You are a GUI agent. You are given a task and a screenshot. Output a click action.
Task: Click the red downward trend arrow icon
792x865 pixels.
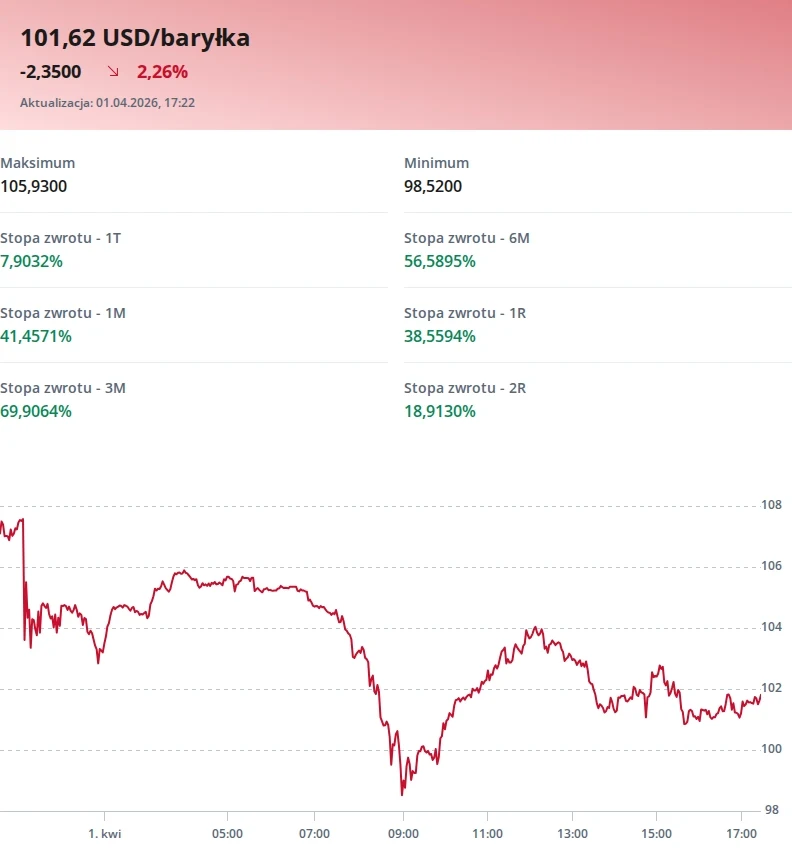pos(113,71)
